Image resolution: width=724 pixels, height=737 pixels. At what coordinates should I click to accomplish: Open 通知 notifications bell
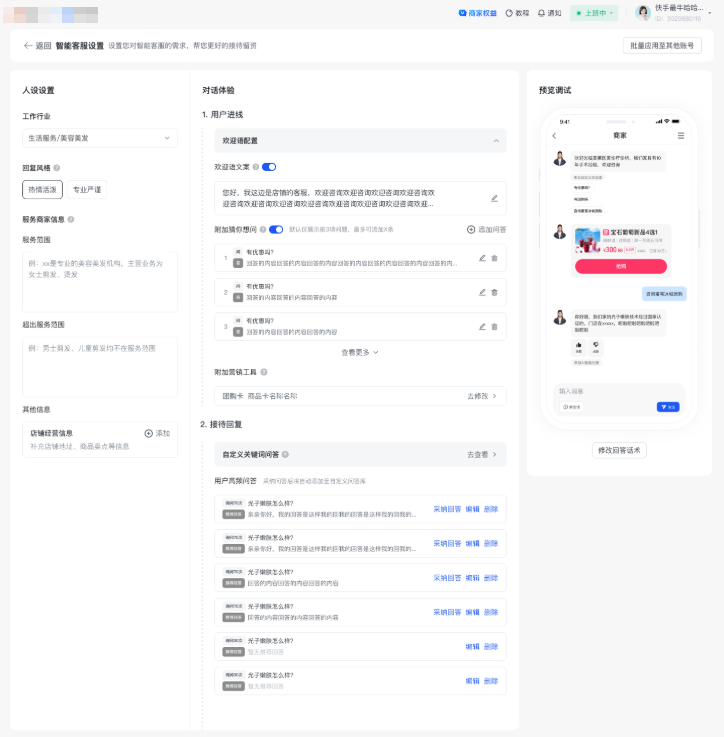(550, 13)
